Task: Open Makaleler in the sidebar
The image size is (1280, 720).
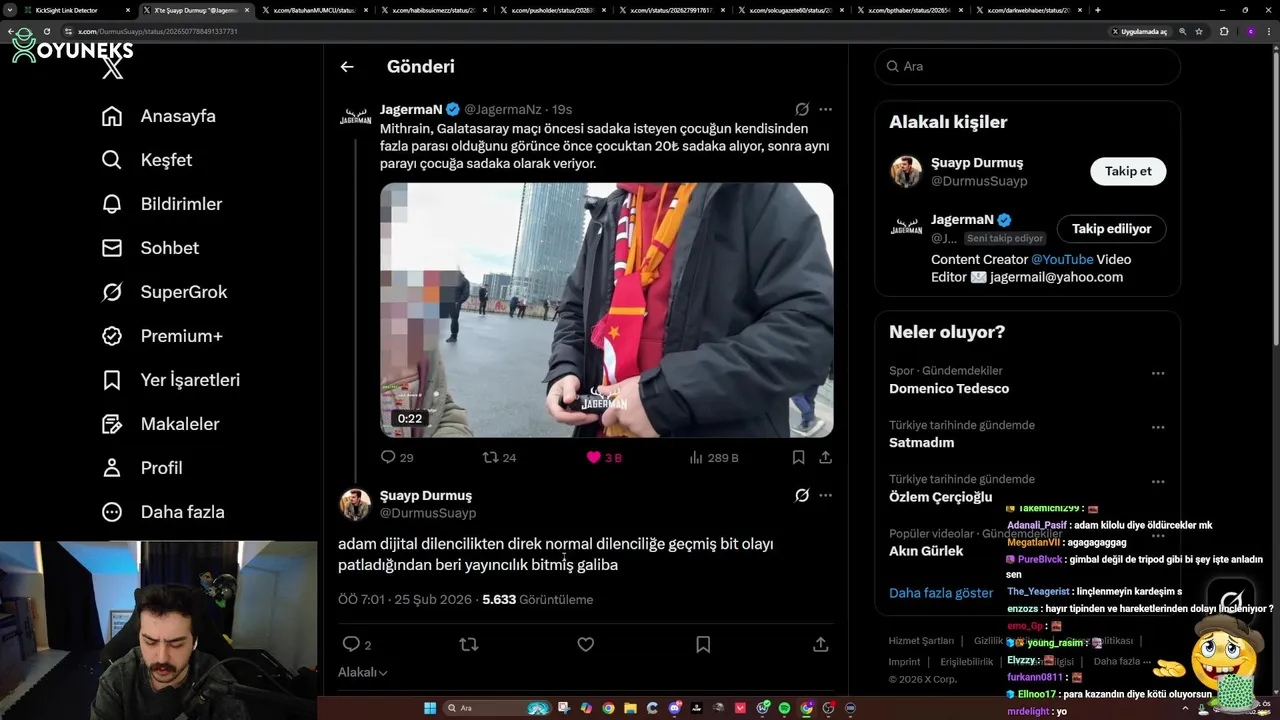Action: (160, 424)
